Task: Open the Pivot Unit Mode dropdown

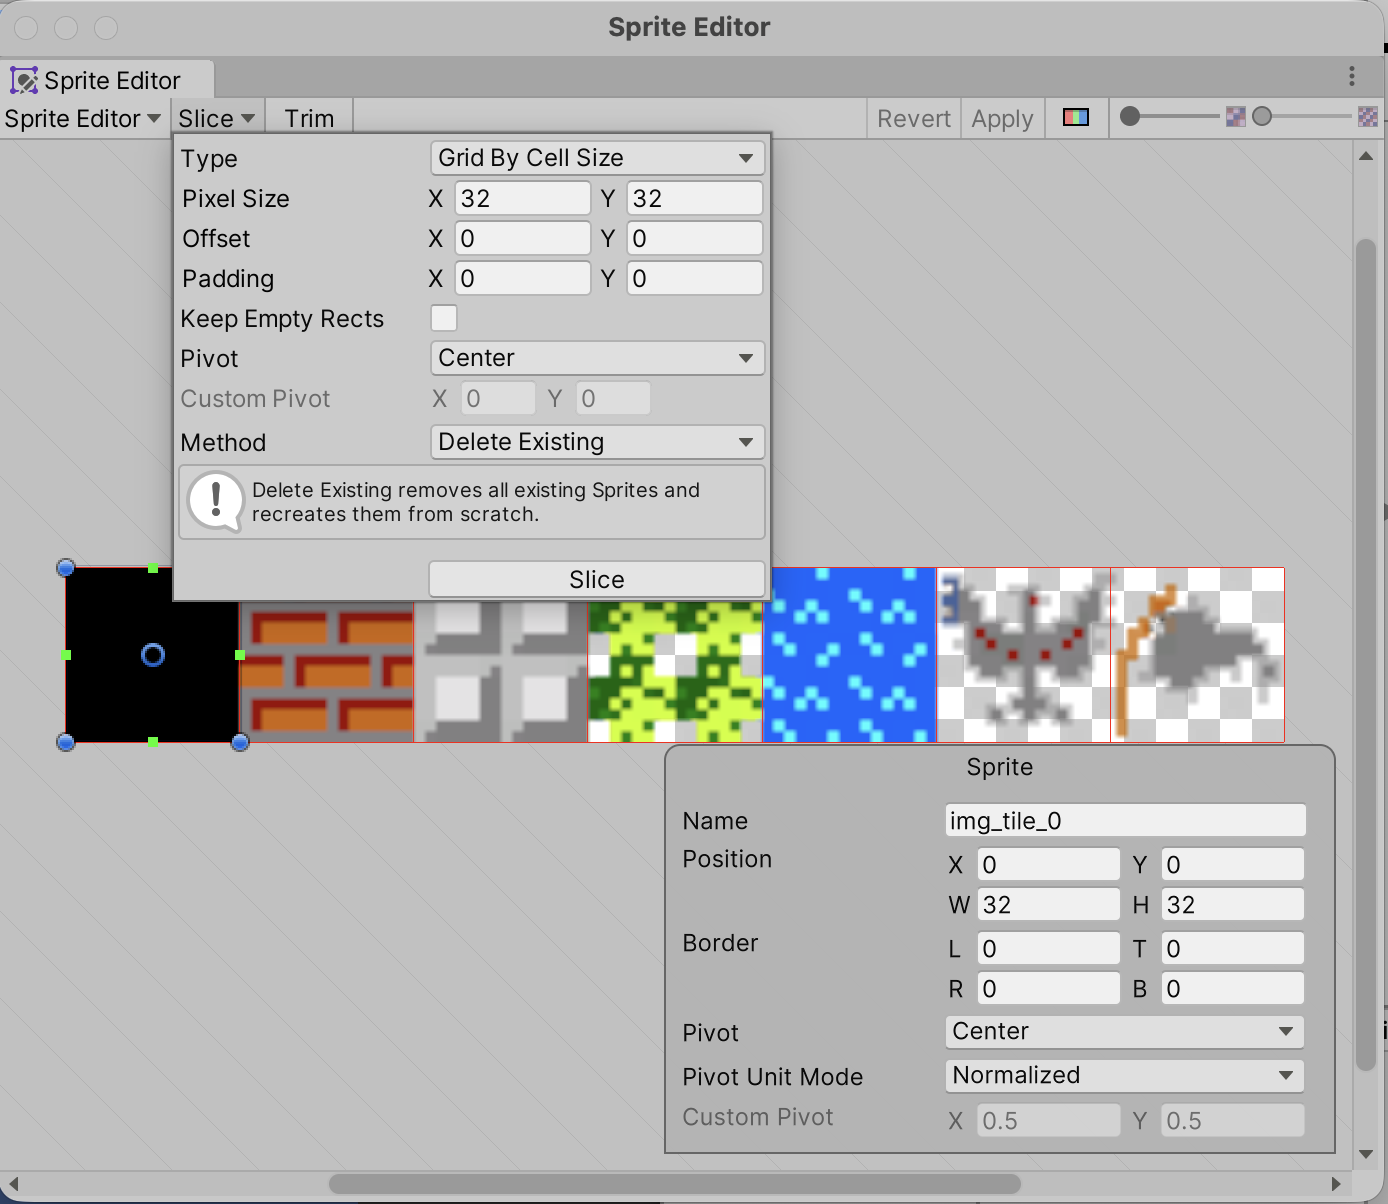Action: click(x=1124, y=1075)
